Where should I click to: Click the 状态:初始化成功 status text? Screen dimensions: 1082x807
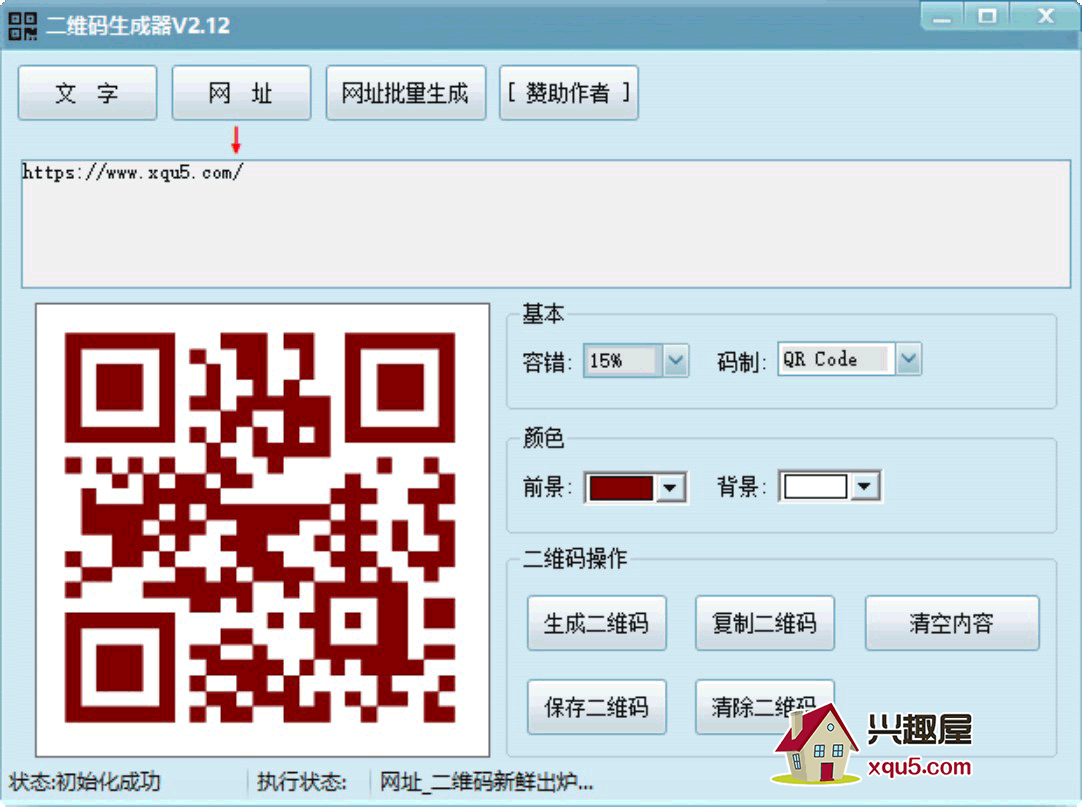pyautogui.click(x=85, y=781)
